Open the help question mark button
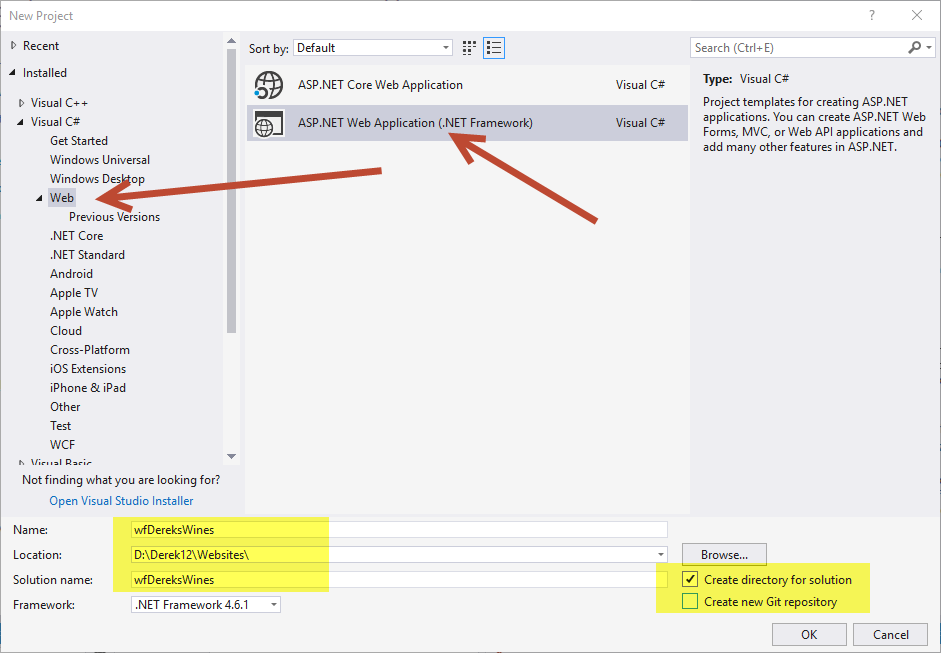Screen dimensions: 941x653 872,16
